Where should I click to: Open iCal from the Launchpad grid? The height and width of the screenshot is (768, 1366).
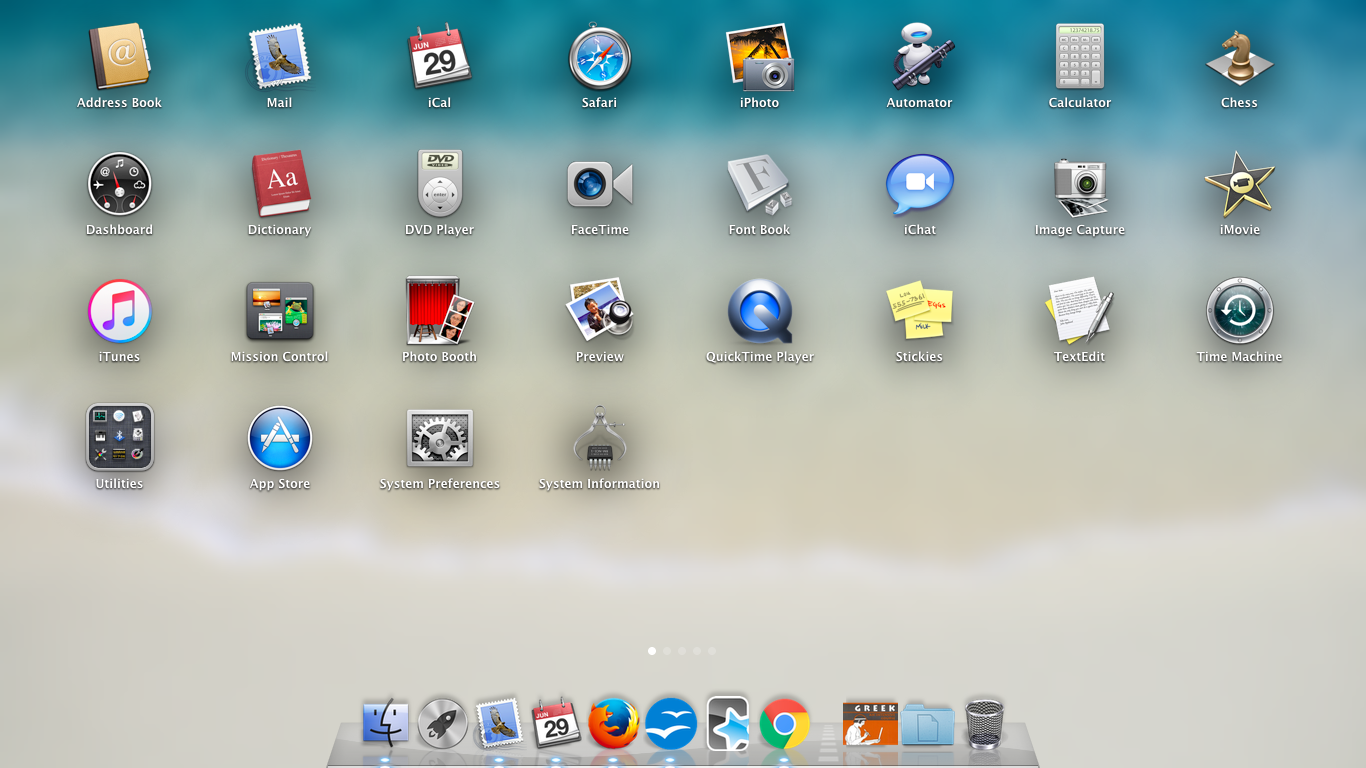(x=439, y=57)
